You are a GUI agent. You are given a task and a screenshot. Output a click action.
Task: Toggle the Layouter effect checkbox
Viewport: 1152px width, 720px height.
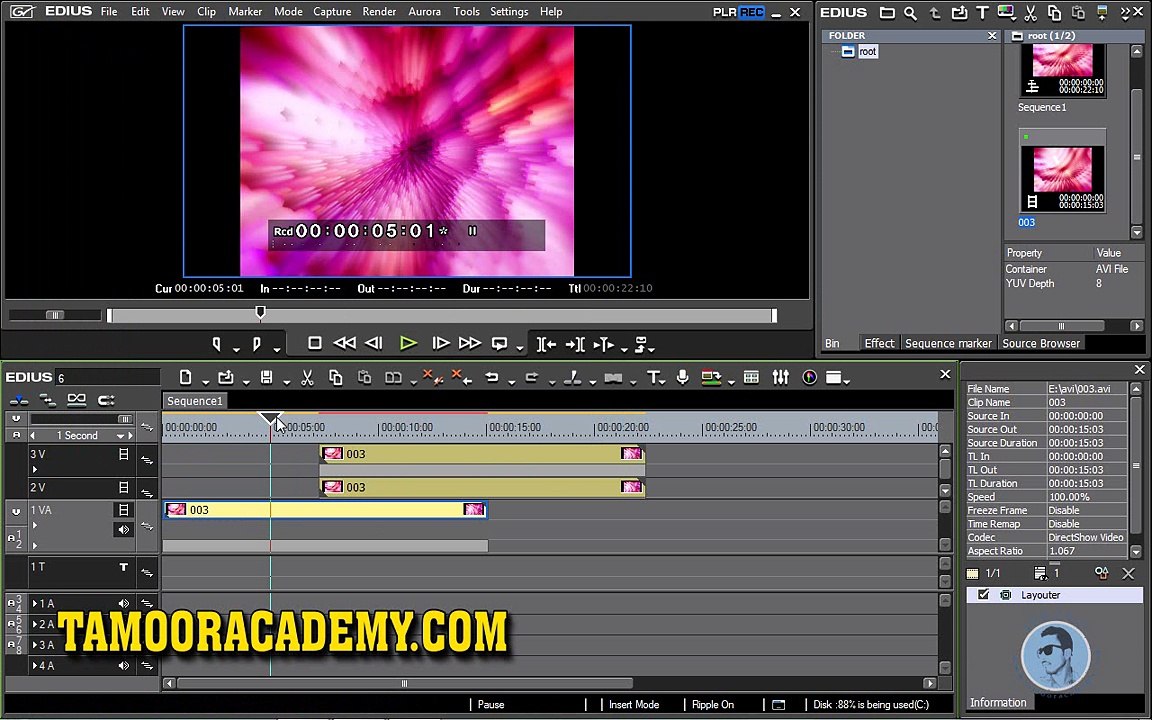[983, 595]
